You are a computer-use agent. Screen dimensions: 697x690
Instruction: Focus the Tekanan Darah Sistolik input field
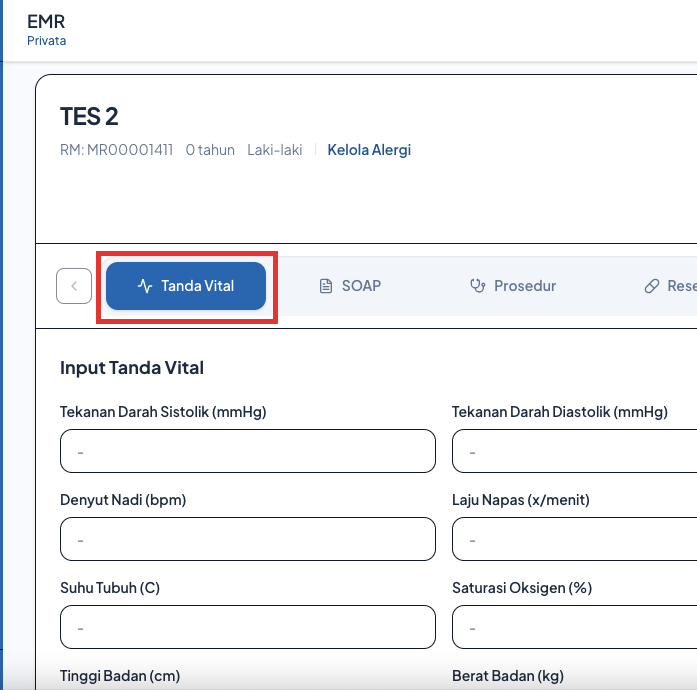[248, 451]
